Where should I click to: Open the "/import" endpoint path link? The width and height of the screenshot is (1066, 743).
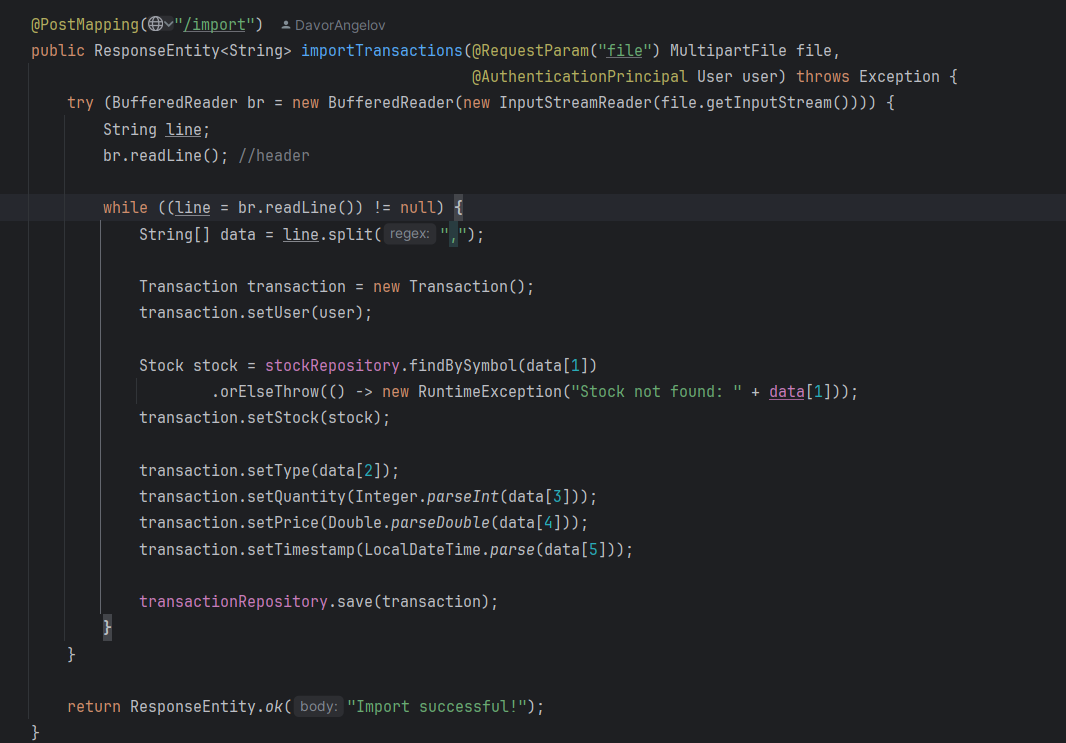point(218,24)
